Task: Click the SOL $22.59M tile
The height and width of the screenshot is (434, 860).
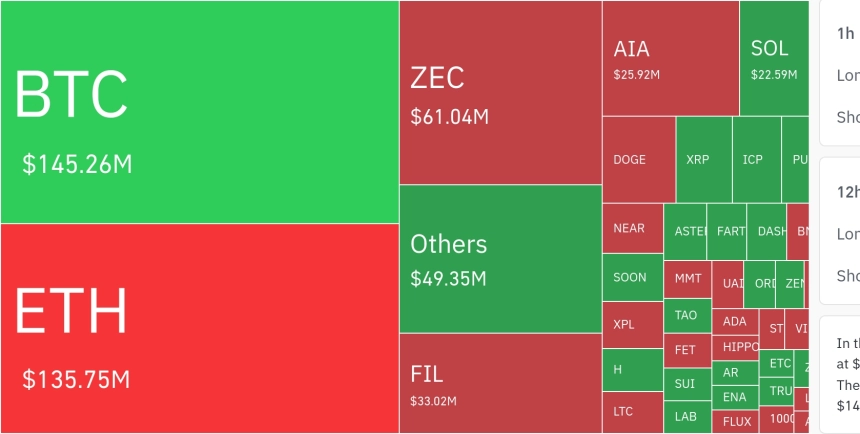Action: [x=773, y=58]
